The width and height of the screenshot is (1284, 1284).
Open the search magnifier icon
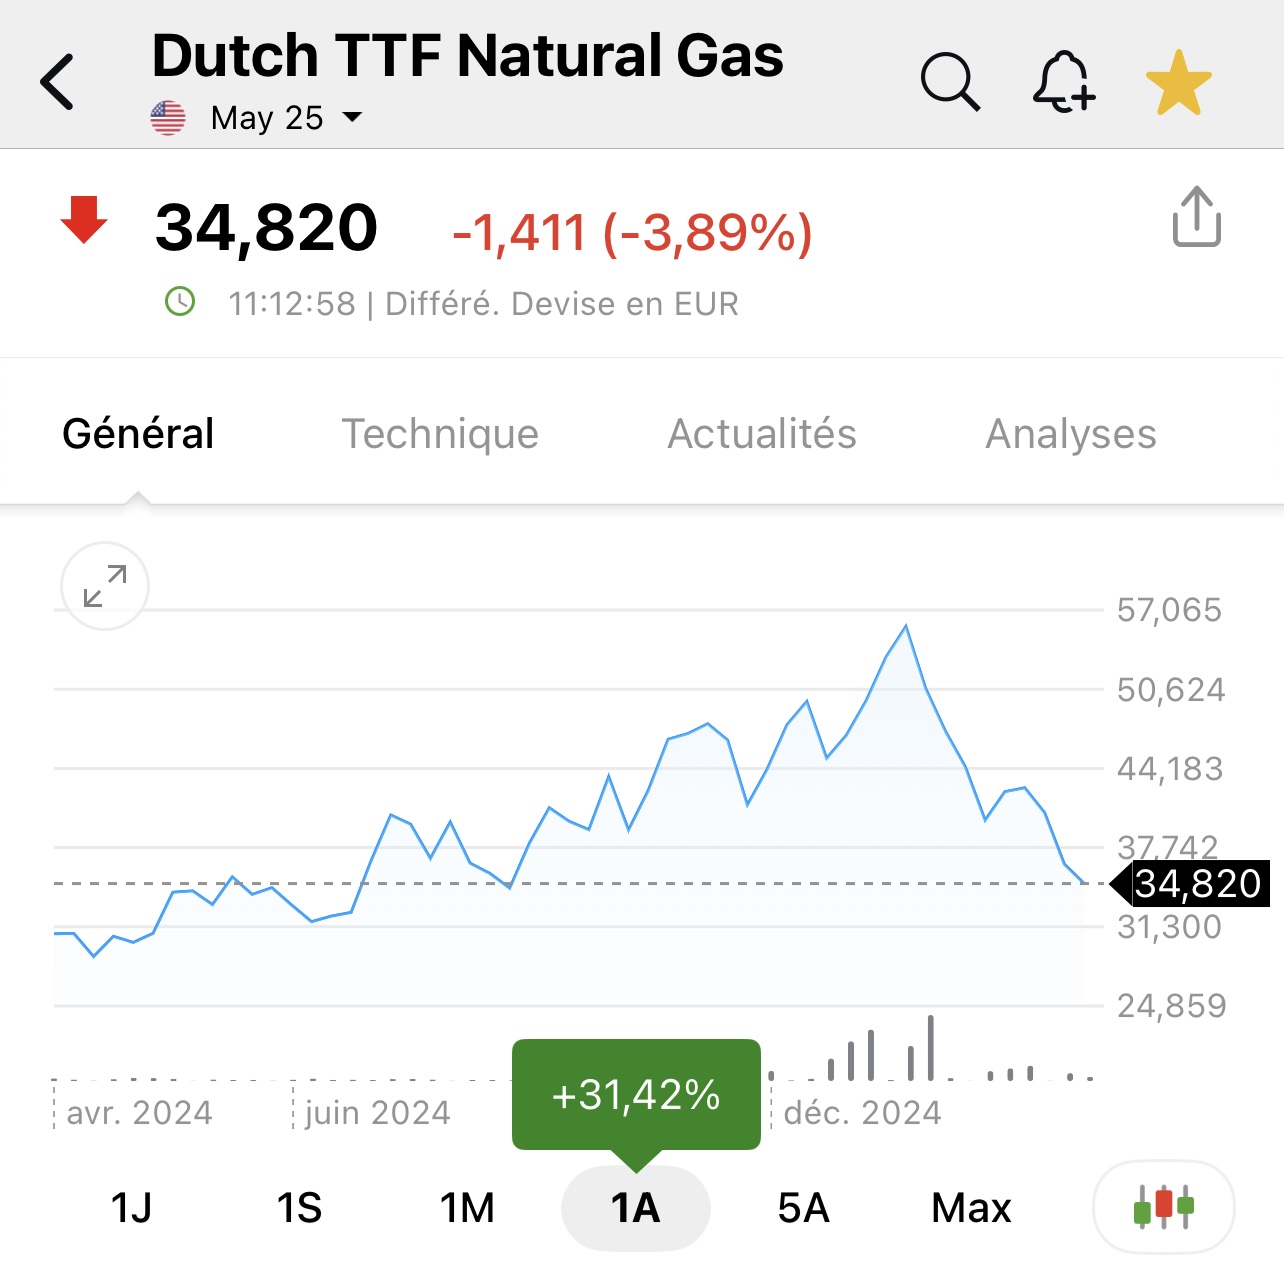pos(950,80)
